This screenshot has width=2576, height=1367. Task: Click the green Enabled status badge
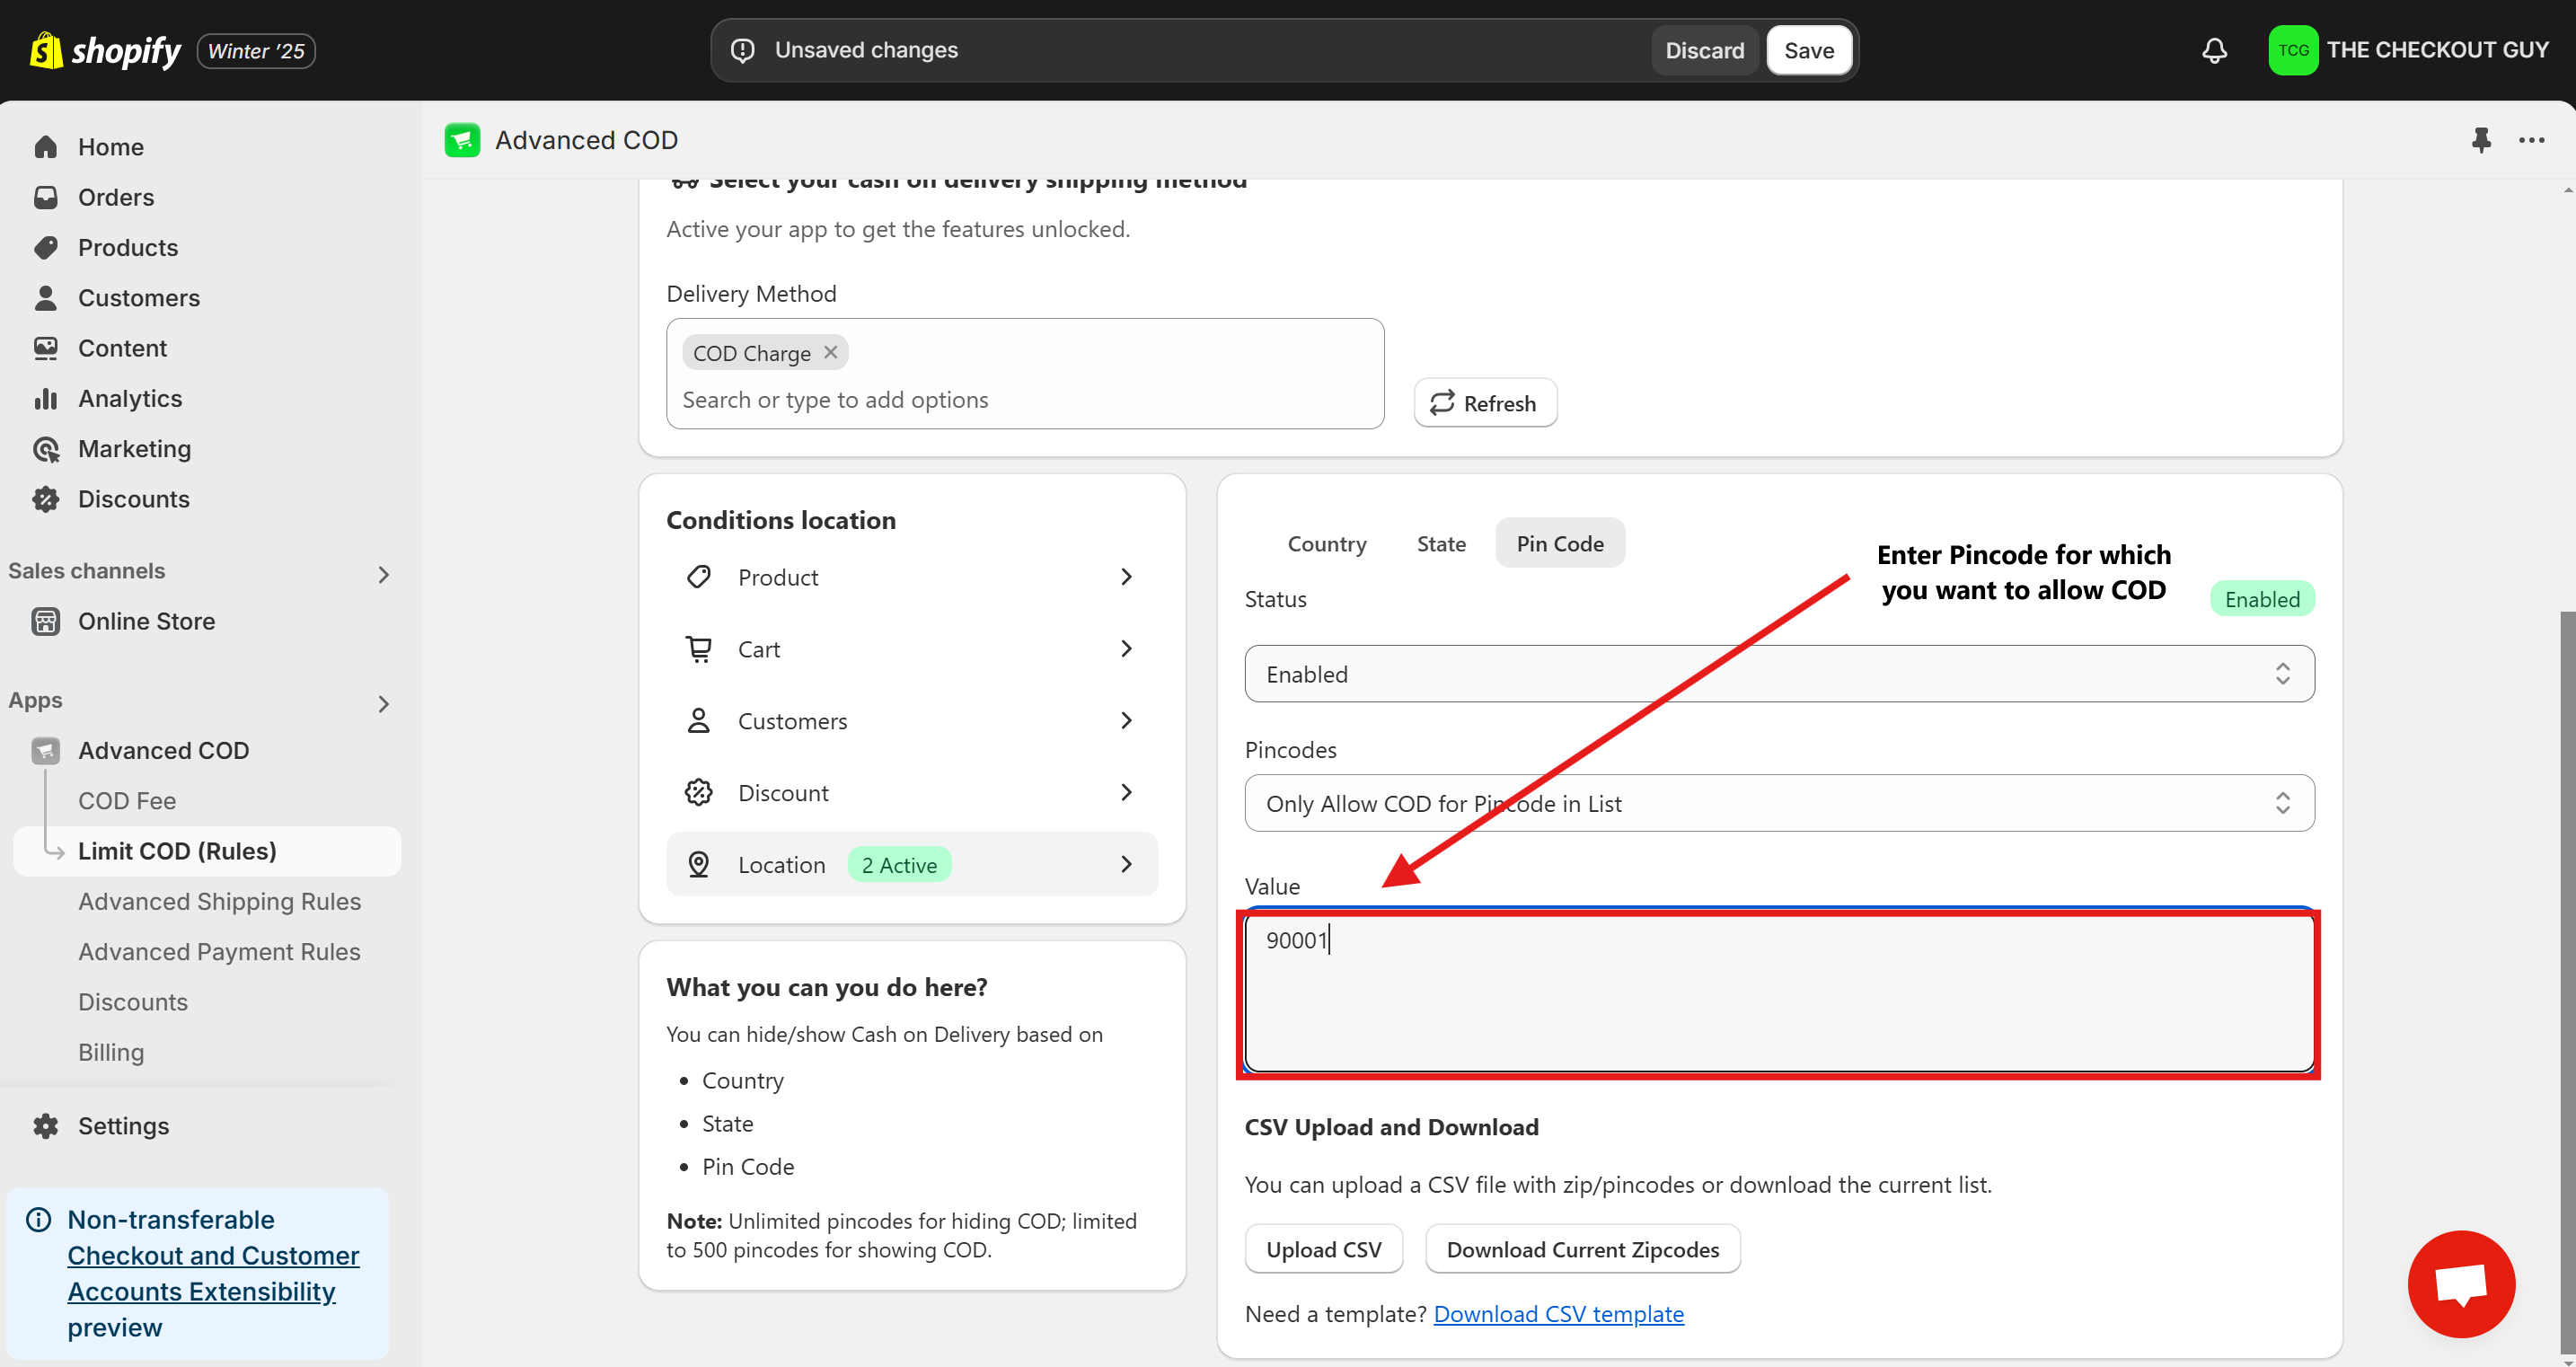pyautogui.click(x=2262, y=599)
